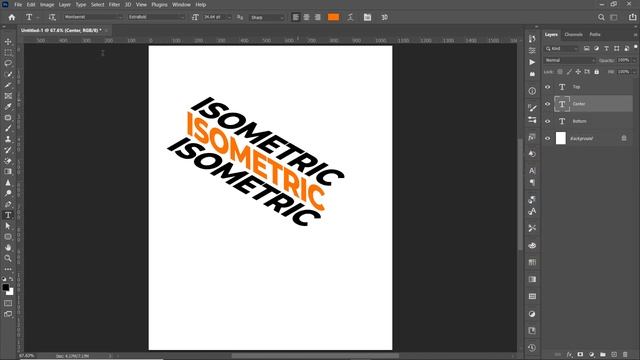Select the Path Selection arrow tool
Screen dimensions: 640x360
8,226
